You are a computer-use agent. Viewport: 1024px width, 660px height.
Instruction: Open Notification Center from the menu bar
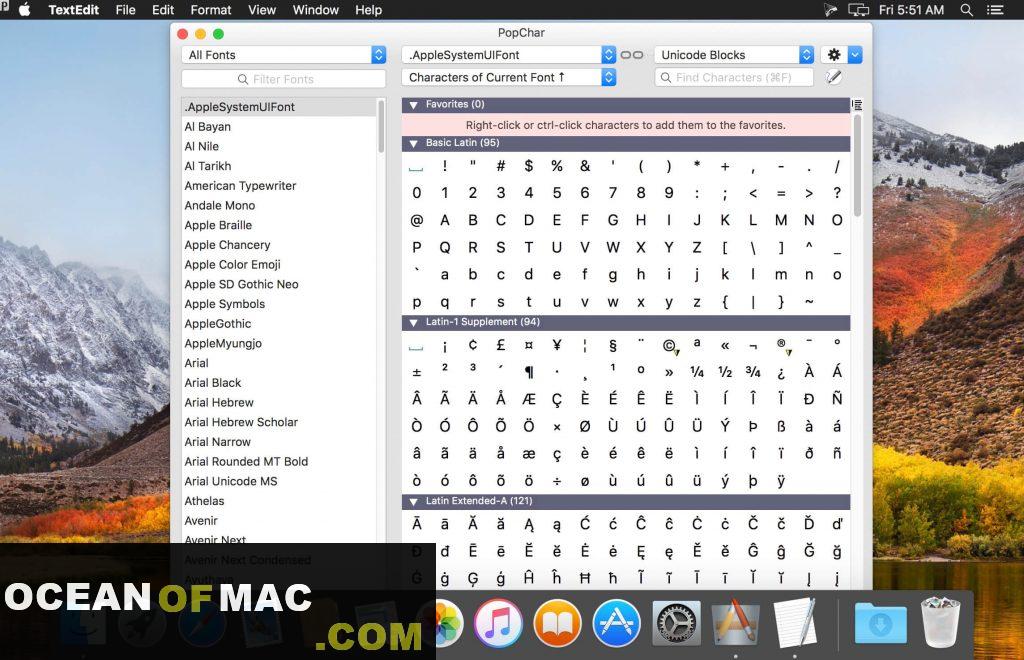pyautogui.click(x=995, y=10)
